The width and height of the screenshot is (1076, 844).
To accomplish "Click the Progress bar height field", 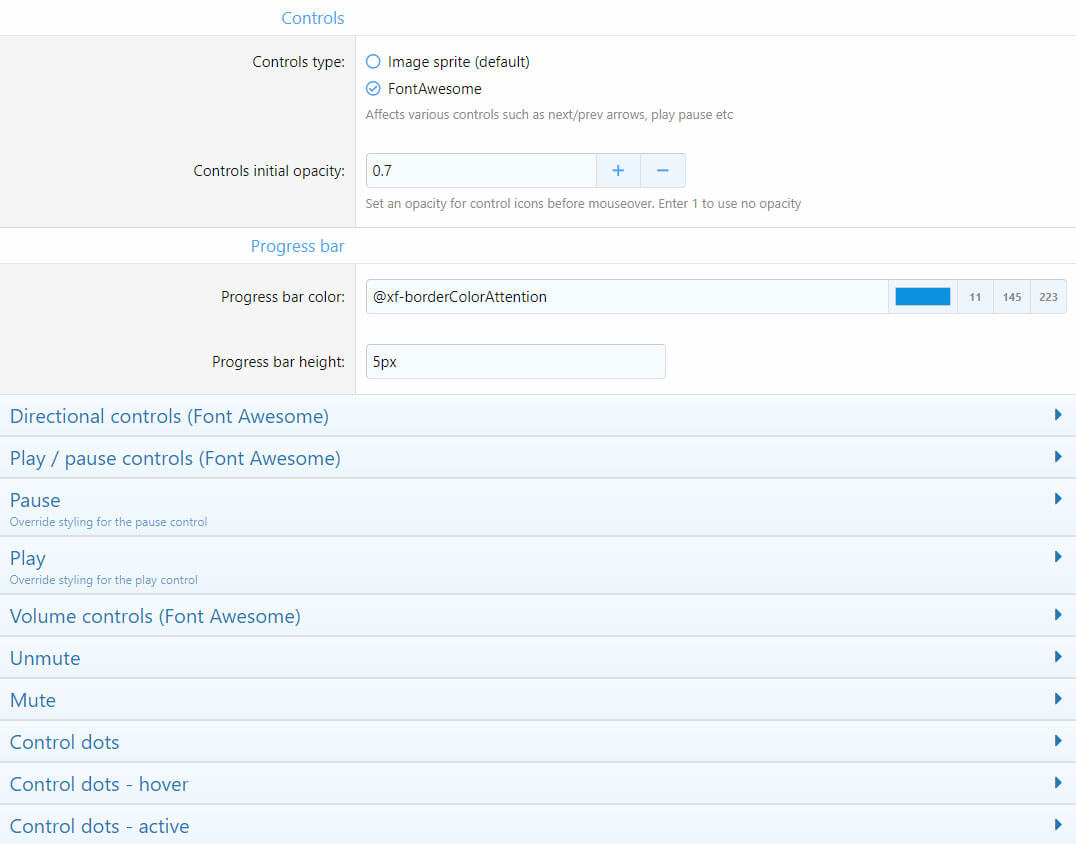I will click(515, 362).
